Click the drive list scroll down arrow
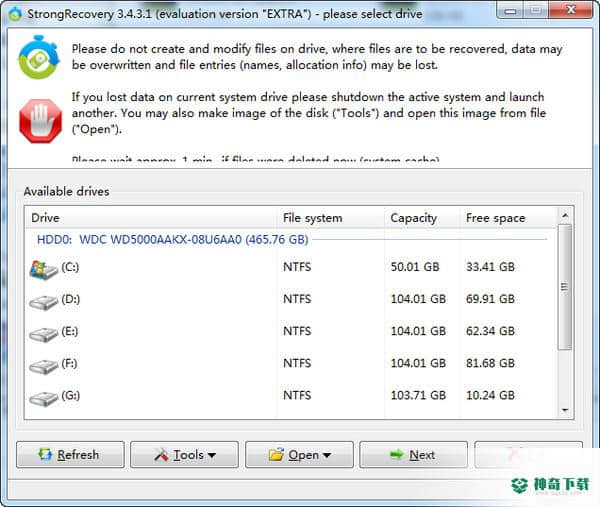Viewport: 600px width, 507px height. (x=565, y=411)
